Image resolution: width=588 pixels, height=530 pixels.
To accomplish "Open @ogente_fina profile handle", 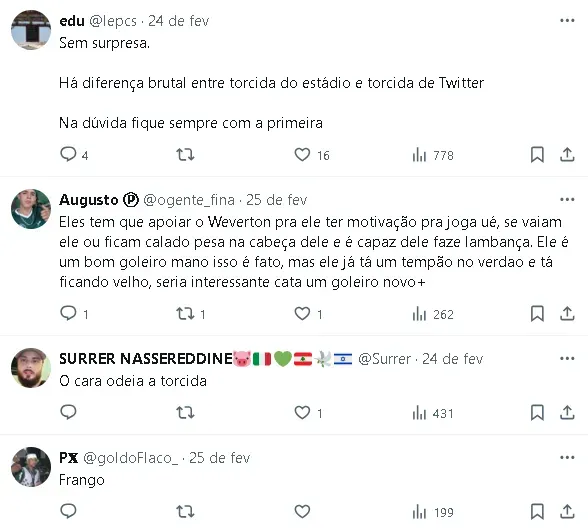I will 189,200.
